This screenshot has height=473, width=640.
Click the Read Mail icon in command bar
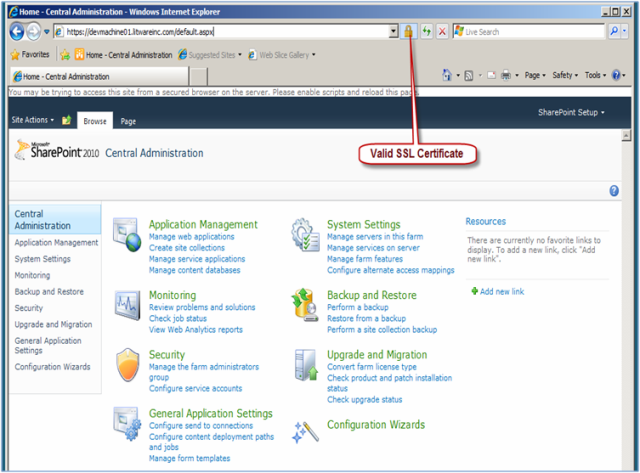pos(492,76)
